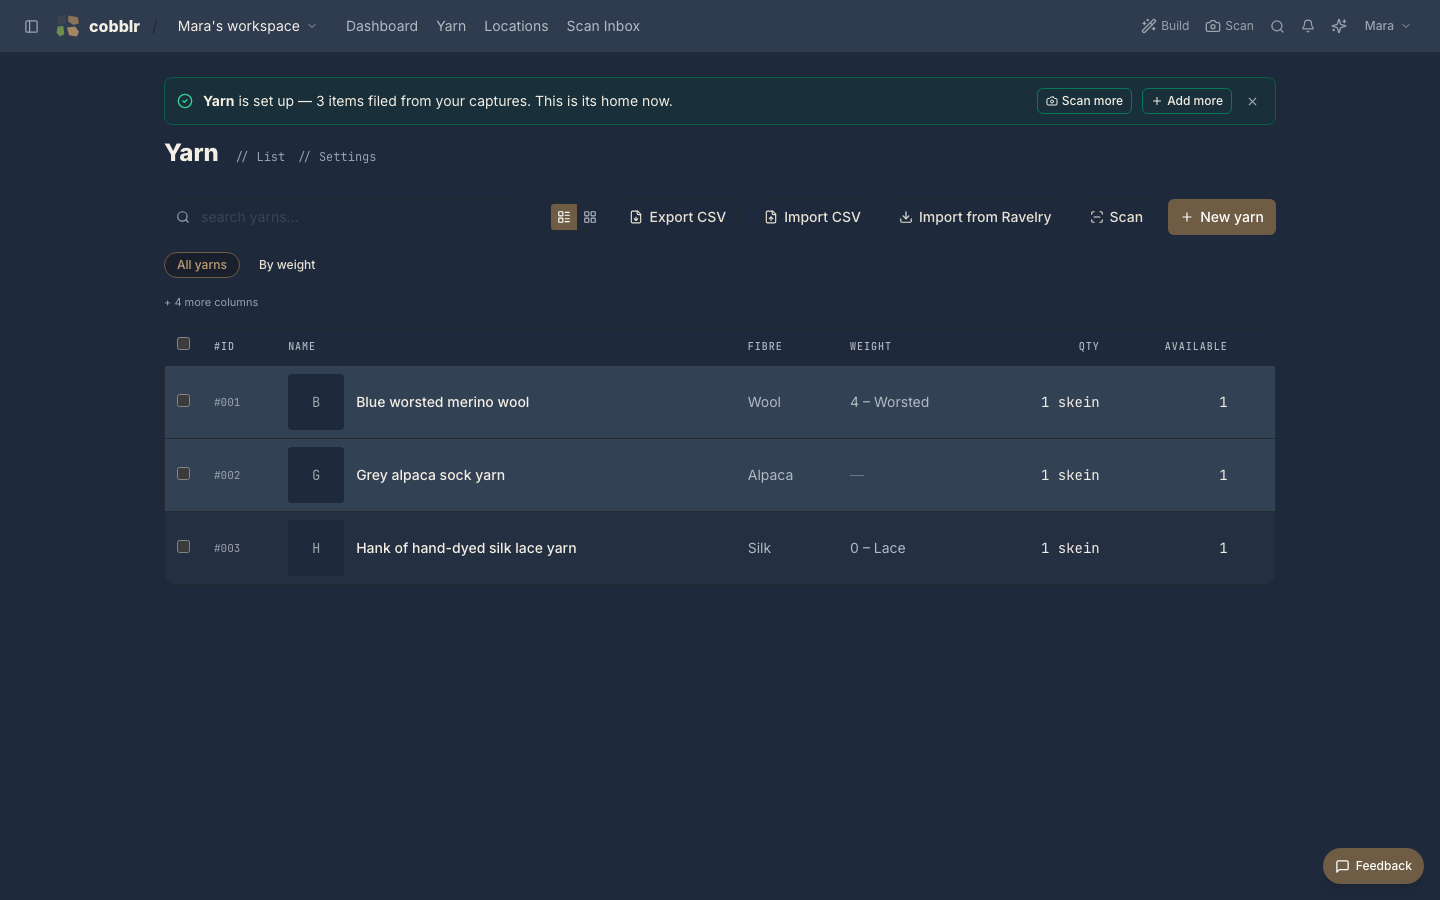Click the camera Scan button in top bar
This screenshot has width=1440, height=900.
[1229, 26]
